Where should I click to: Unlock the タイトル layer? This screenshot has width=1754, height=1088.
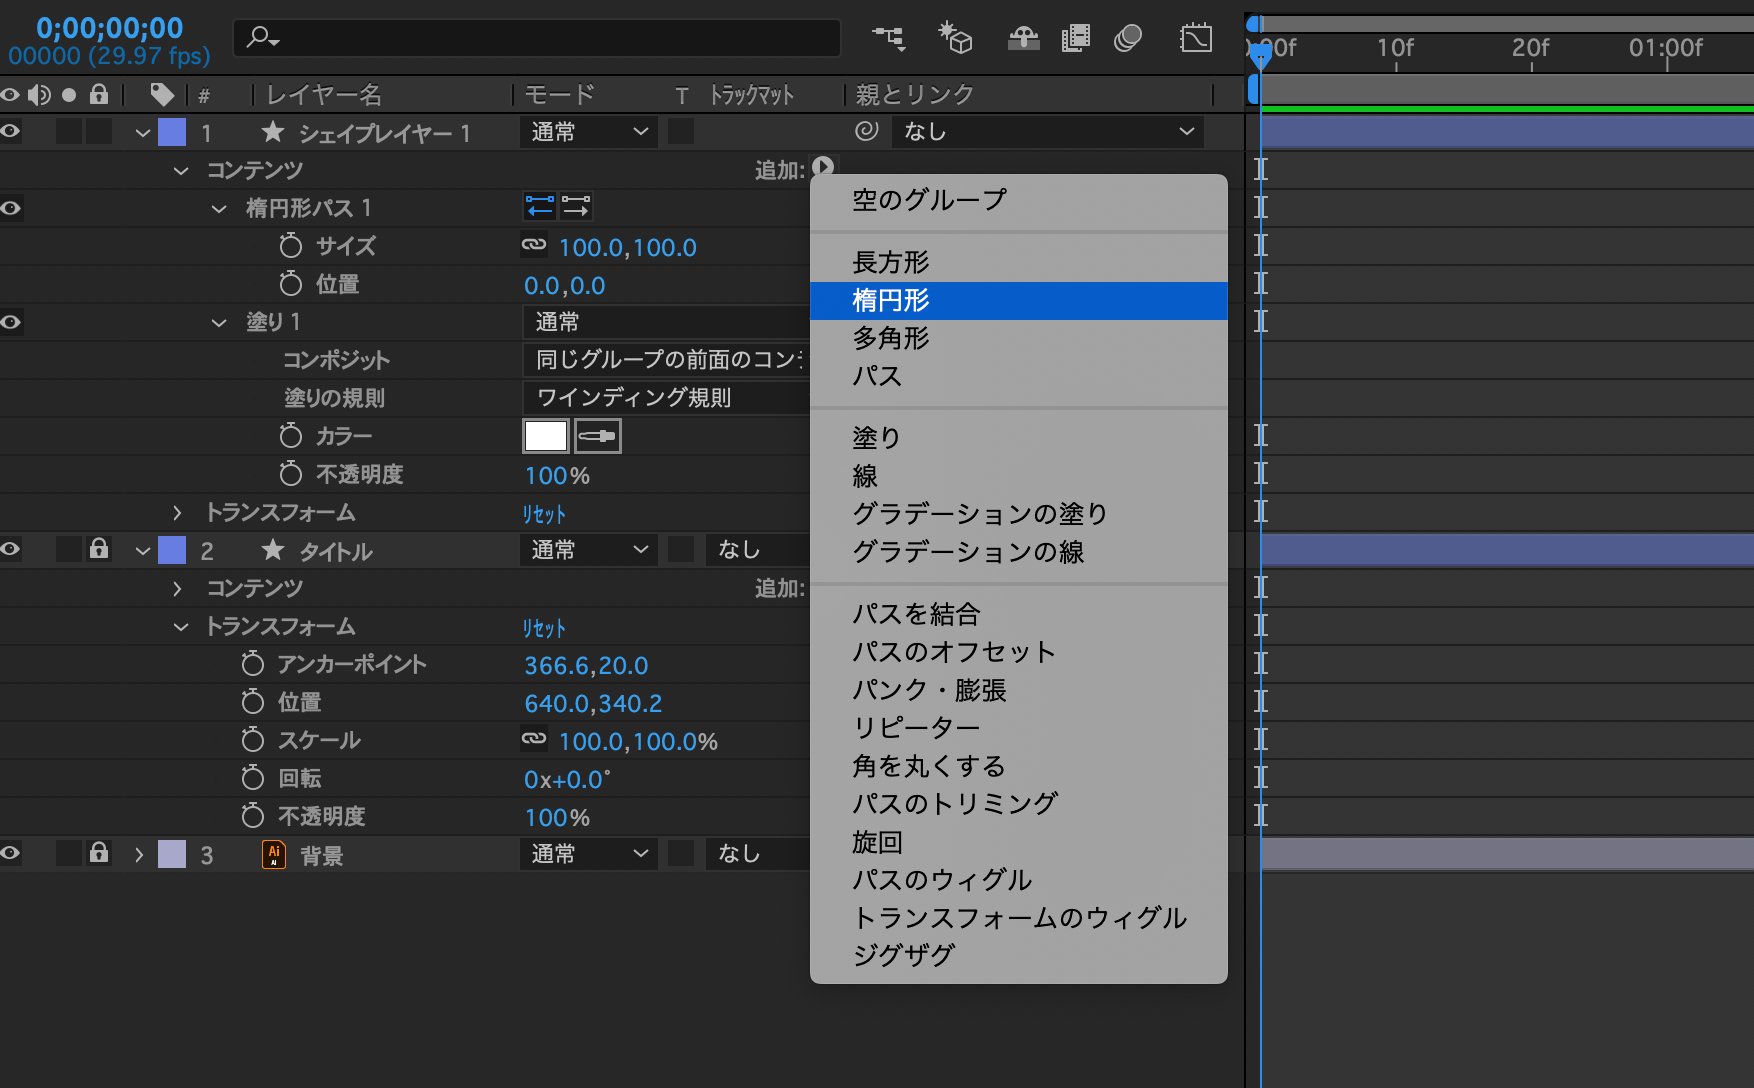click(x=99, y=549)
